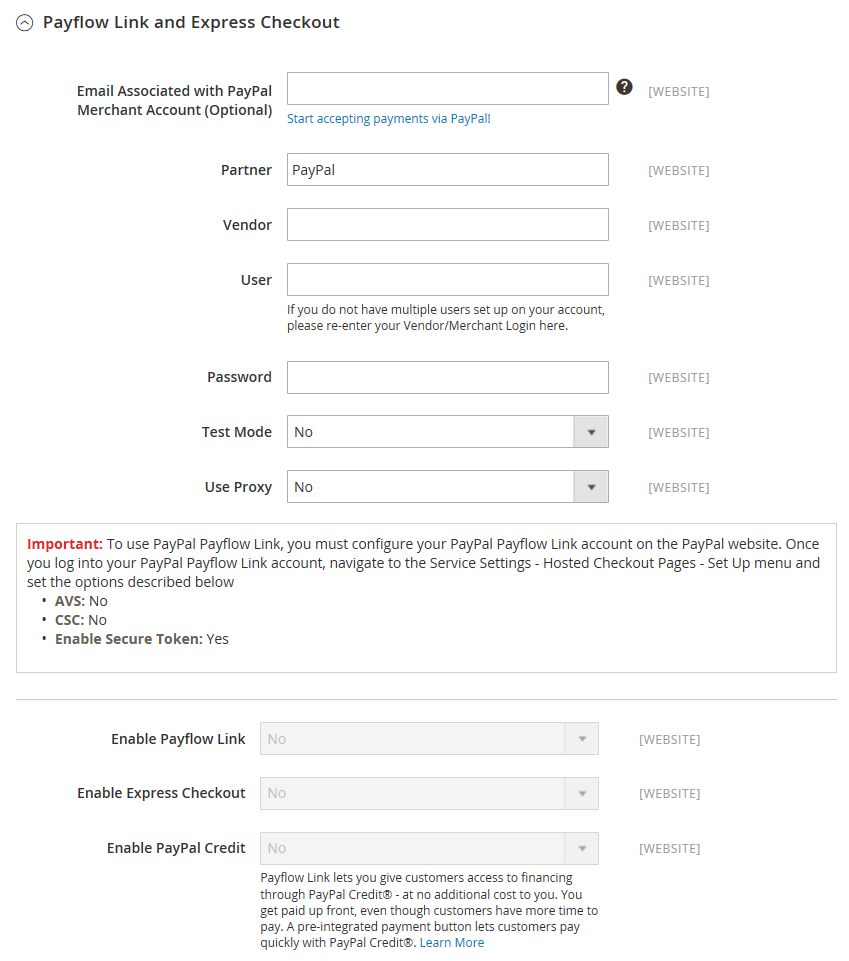Click the help question mark icon
This screenshot has height=961, width=849.
click(624, 87)
